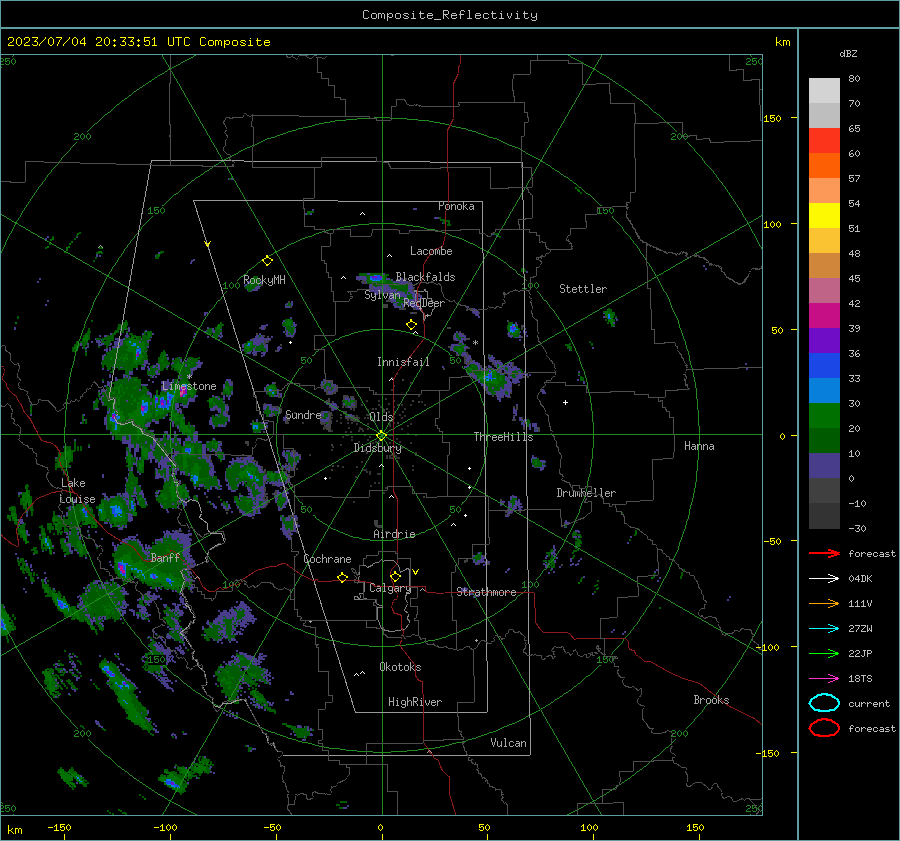The height and width of the screenshot is (841, 900).
Task: Pick the dark orange 57-60 dBZ swatch
Action: point(824,165)
